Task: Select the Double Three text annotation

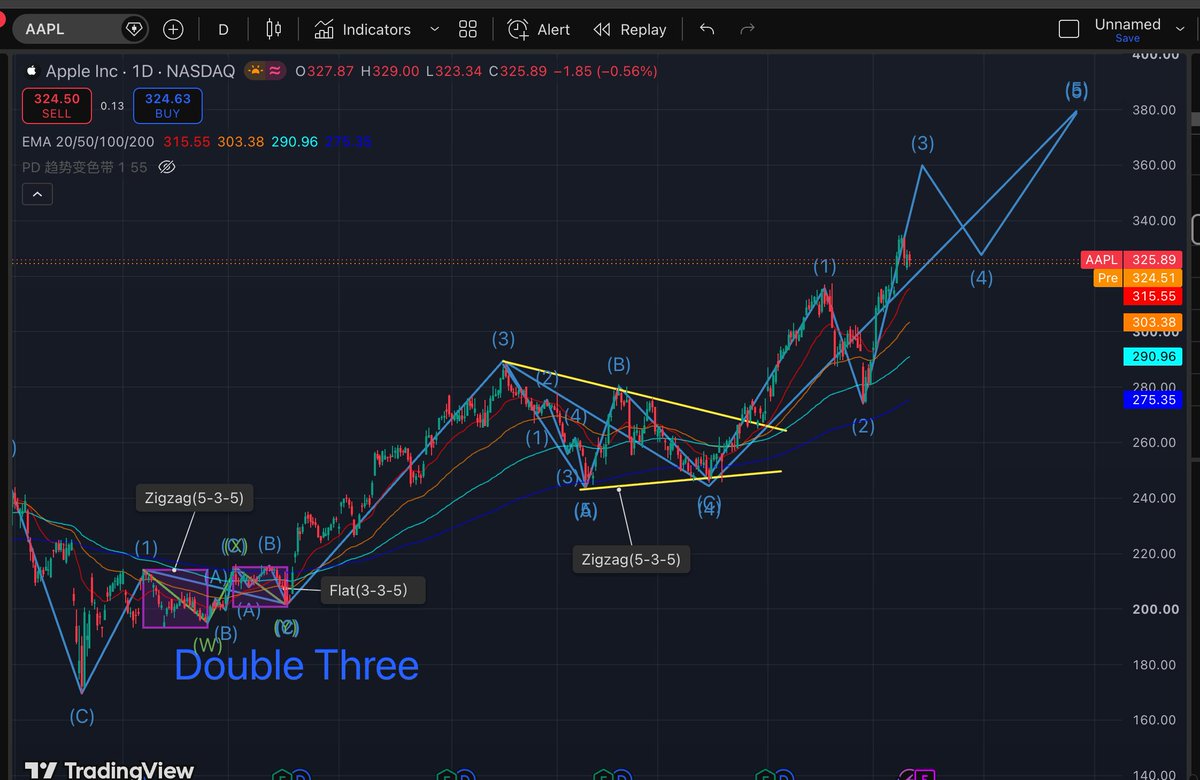Action: [297, 665]
